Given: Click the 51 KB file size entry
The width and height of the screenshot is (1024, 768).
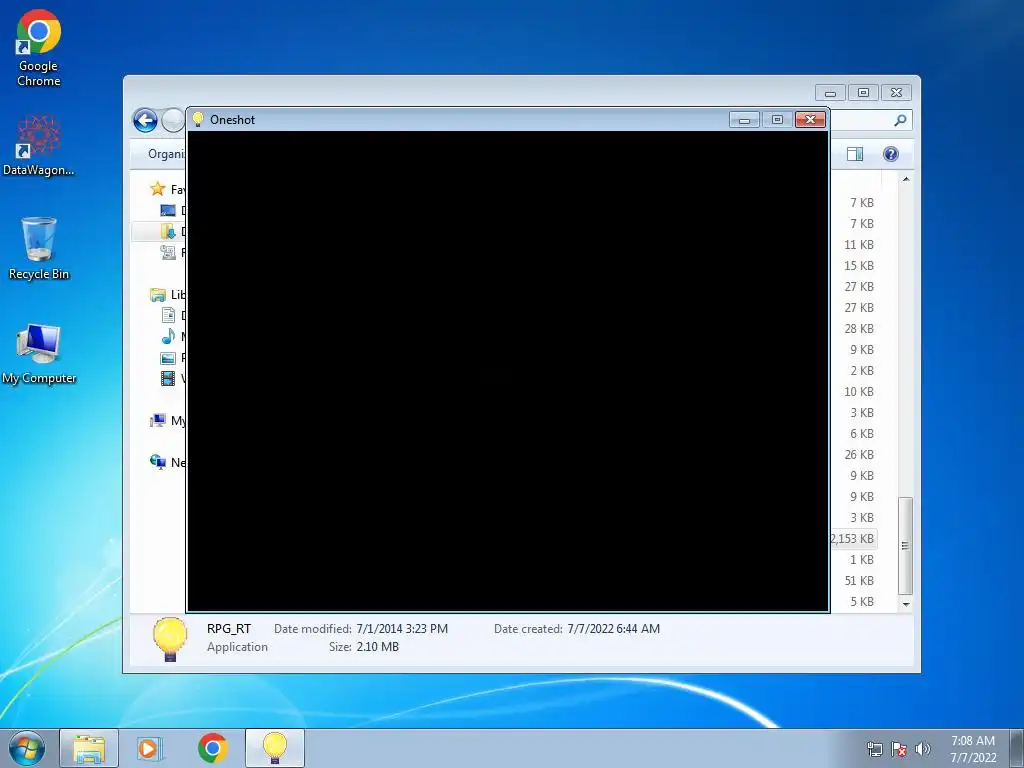Looking at the screenshot, I should tap(859, 581).
